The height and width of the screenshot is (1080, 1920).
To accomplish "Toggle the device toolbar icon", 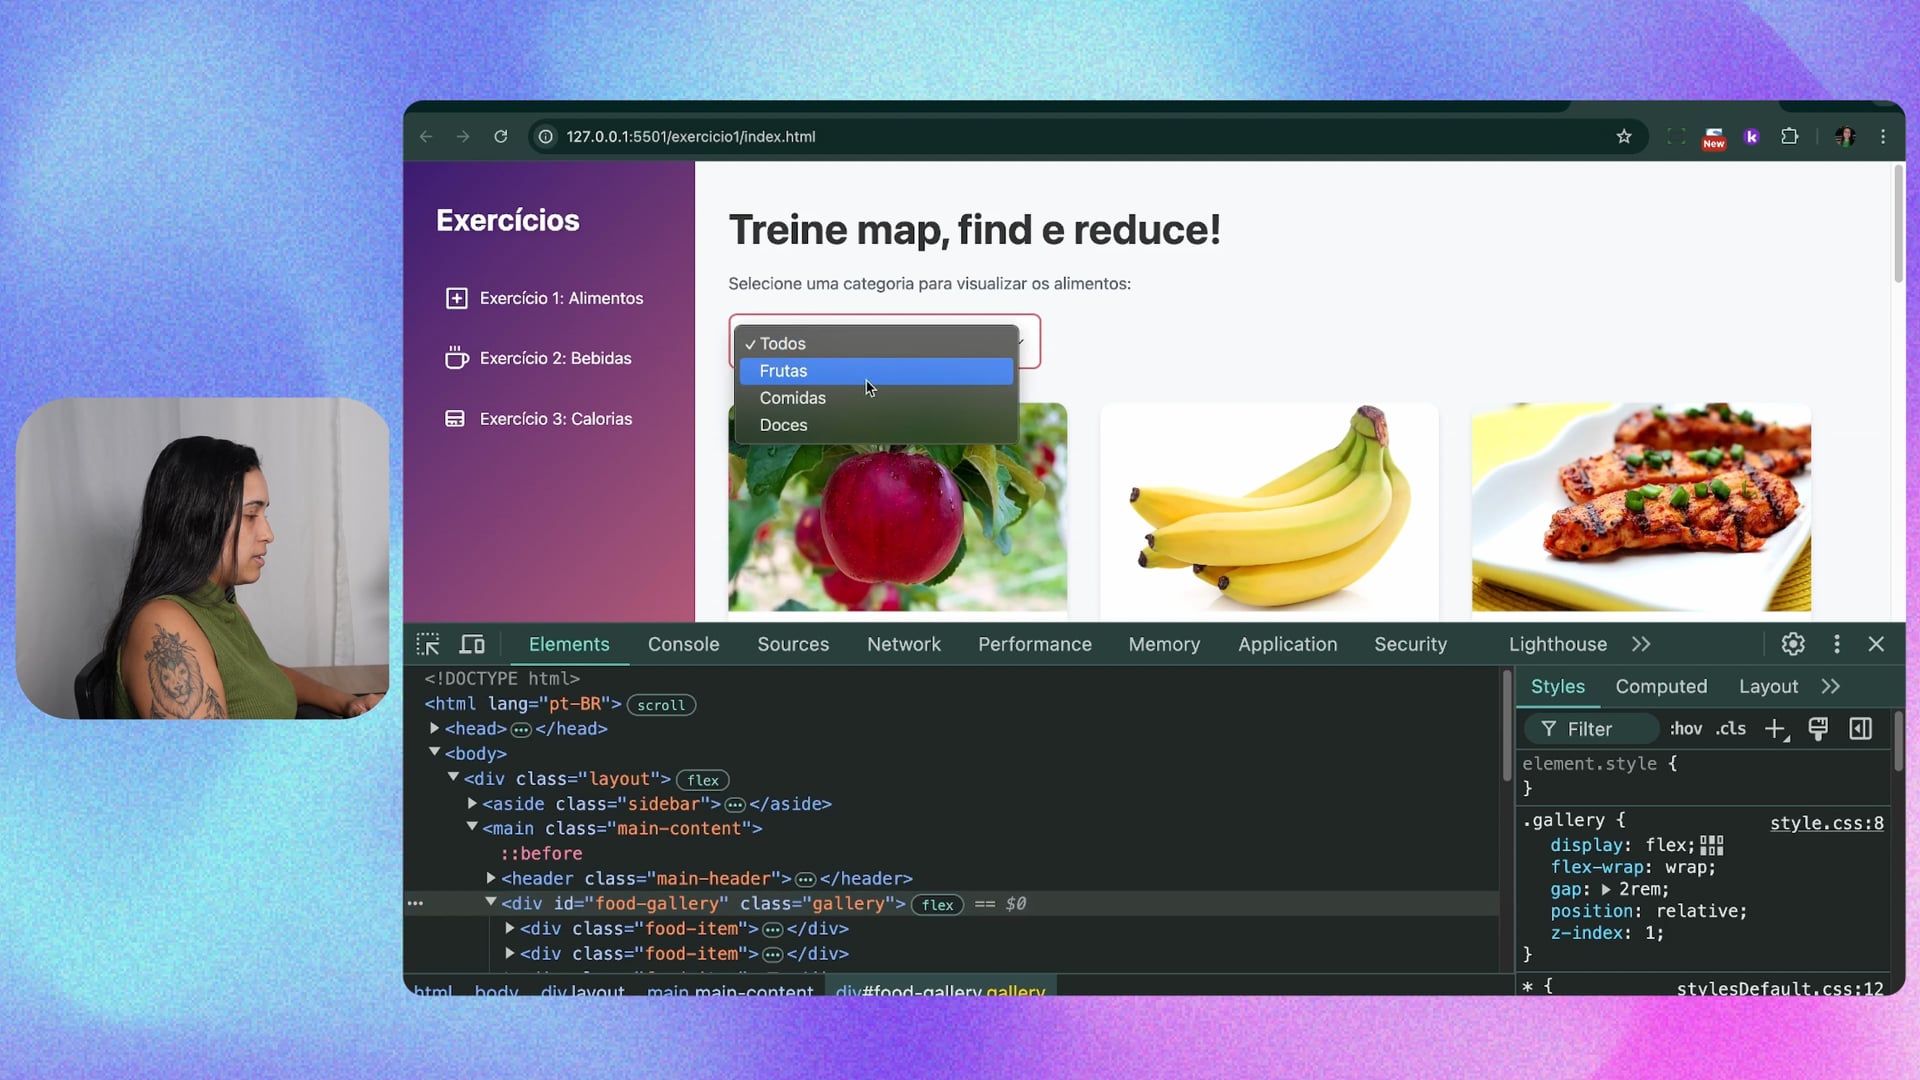I will pyautogui.click(x=472, y=644).
